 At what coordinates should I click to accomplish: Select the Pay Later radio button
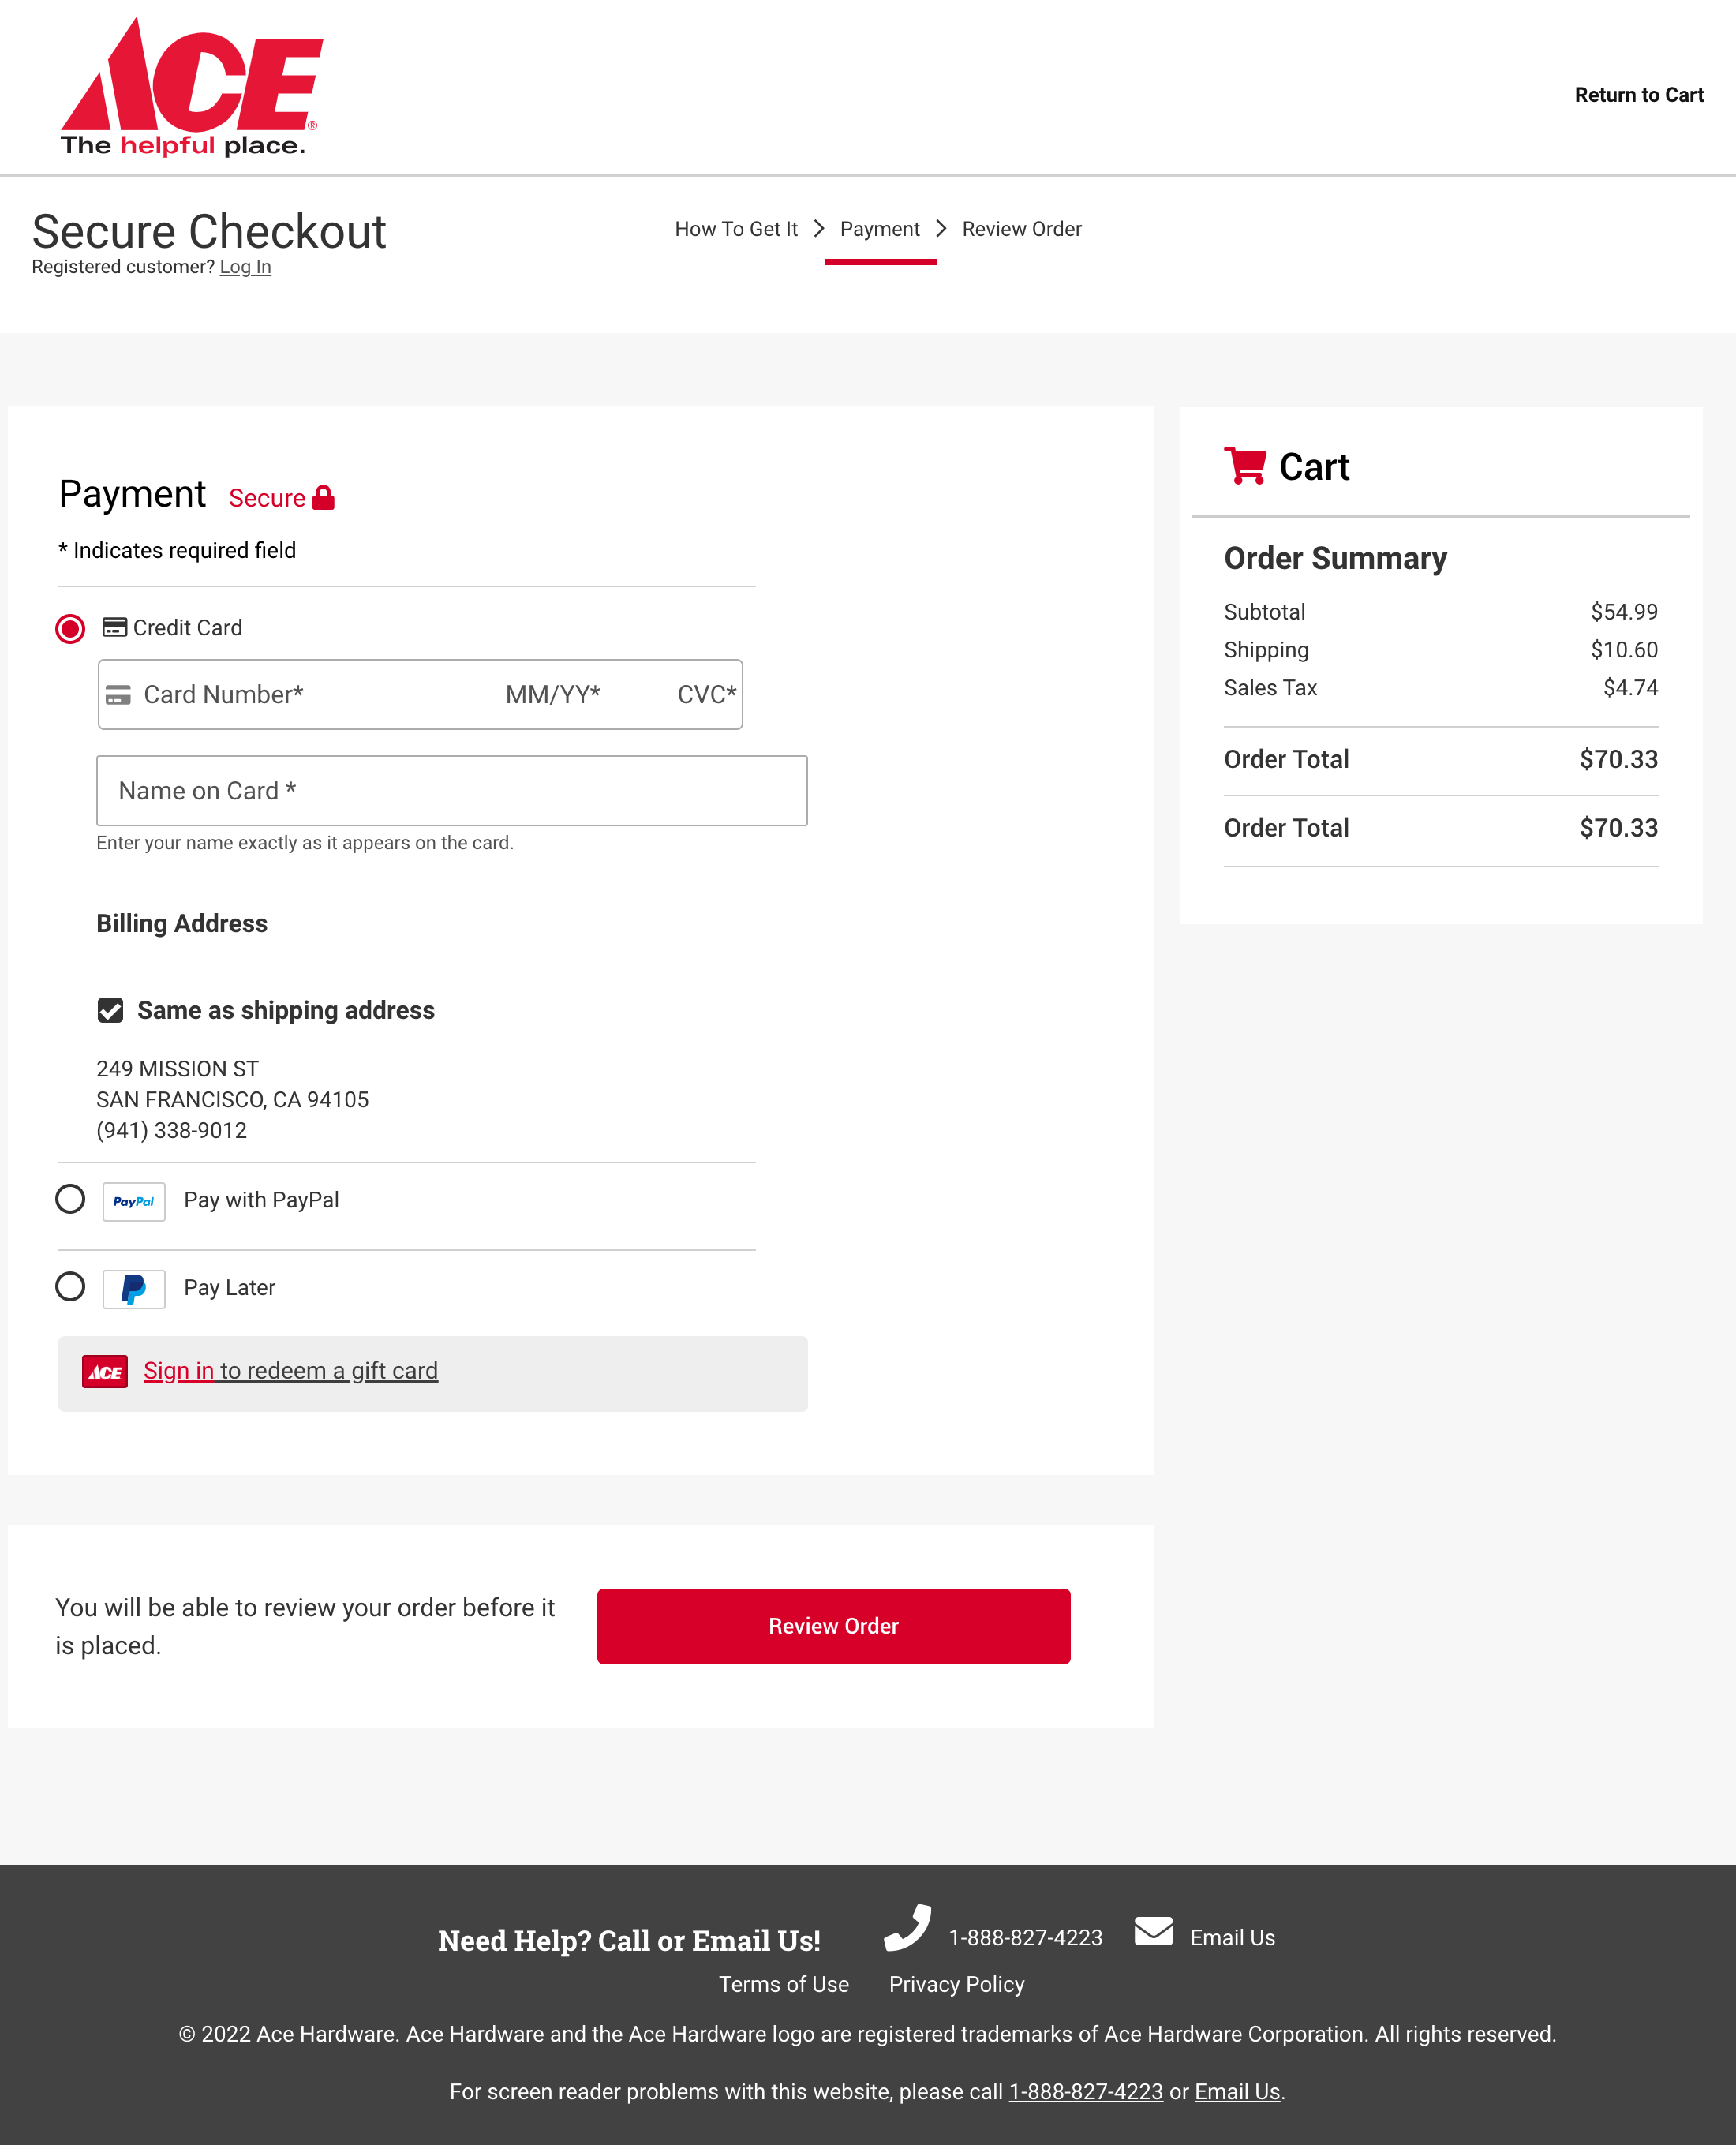coord(70,1287)
